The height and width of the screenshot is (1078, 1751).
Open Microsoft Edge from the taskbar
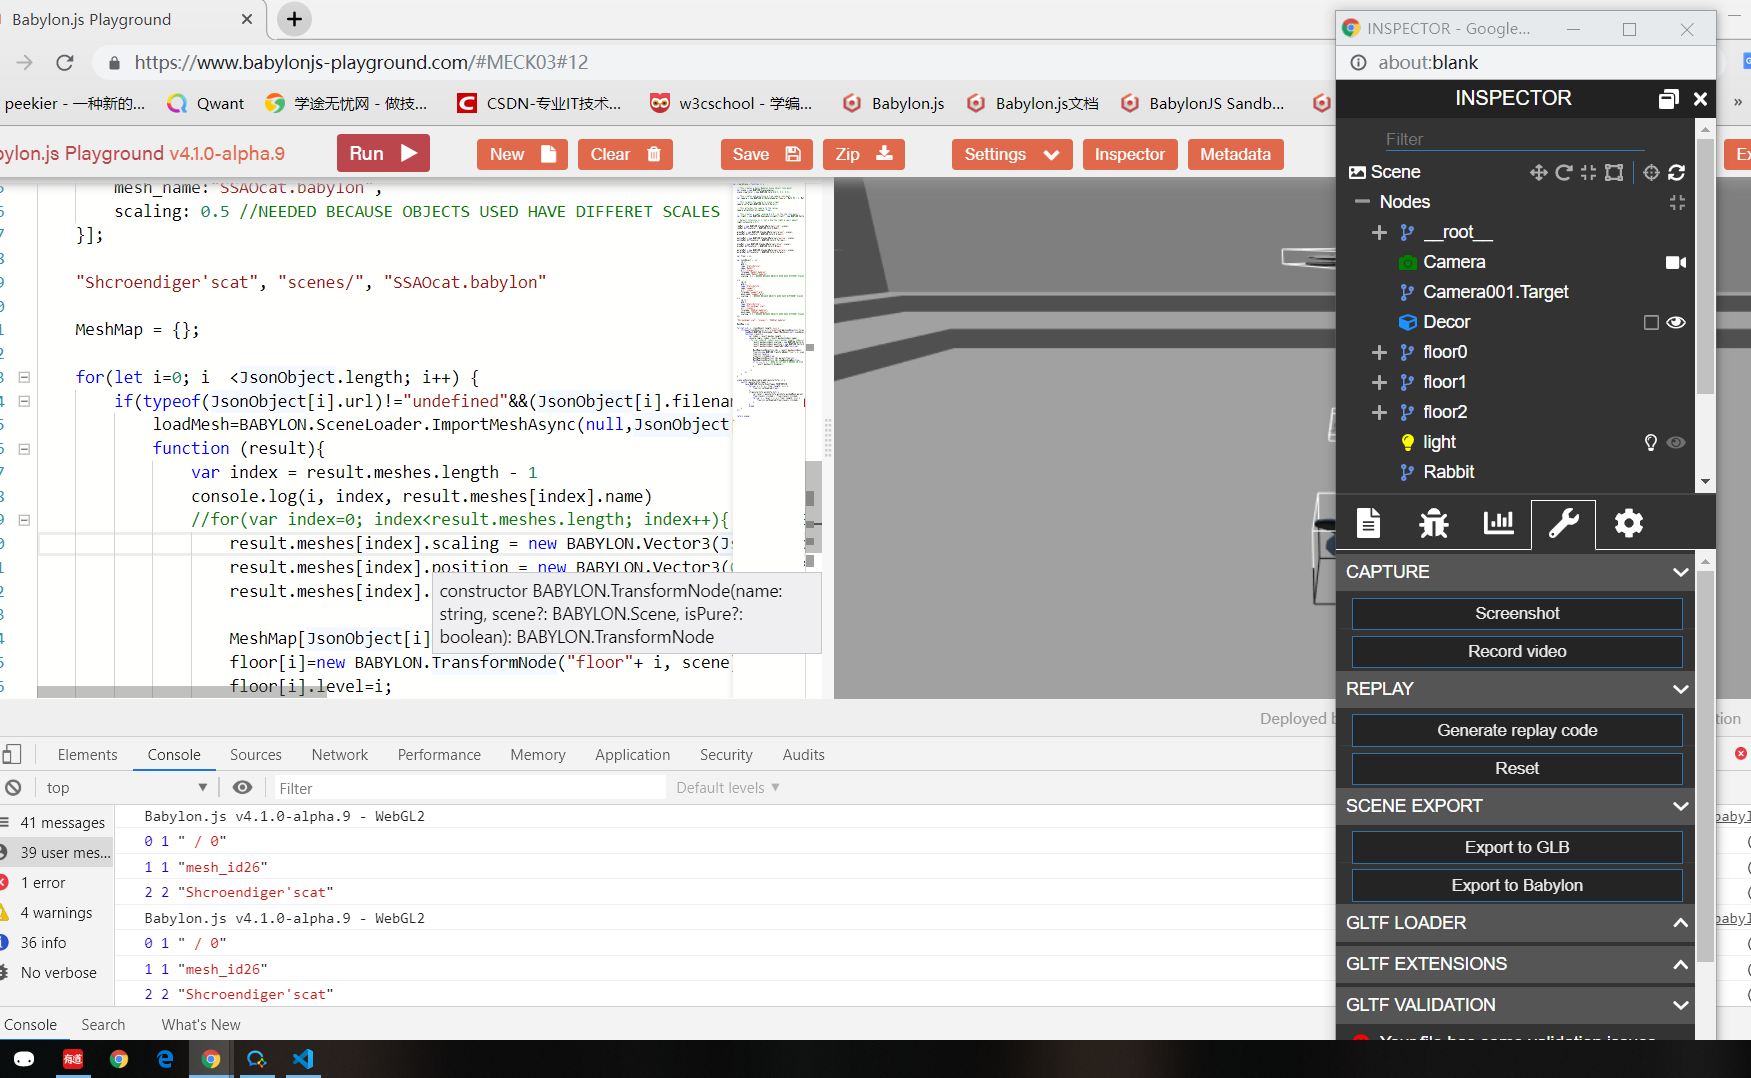165,1059
